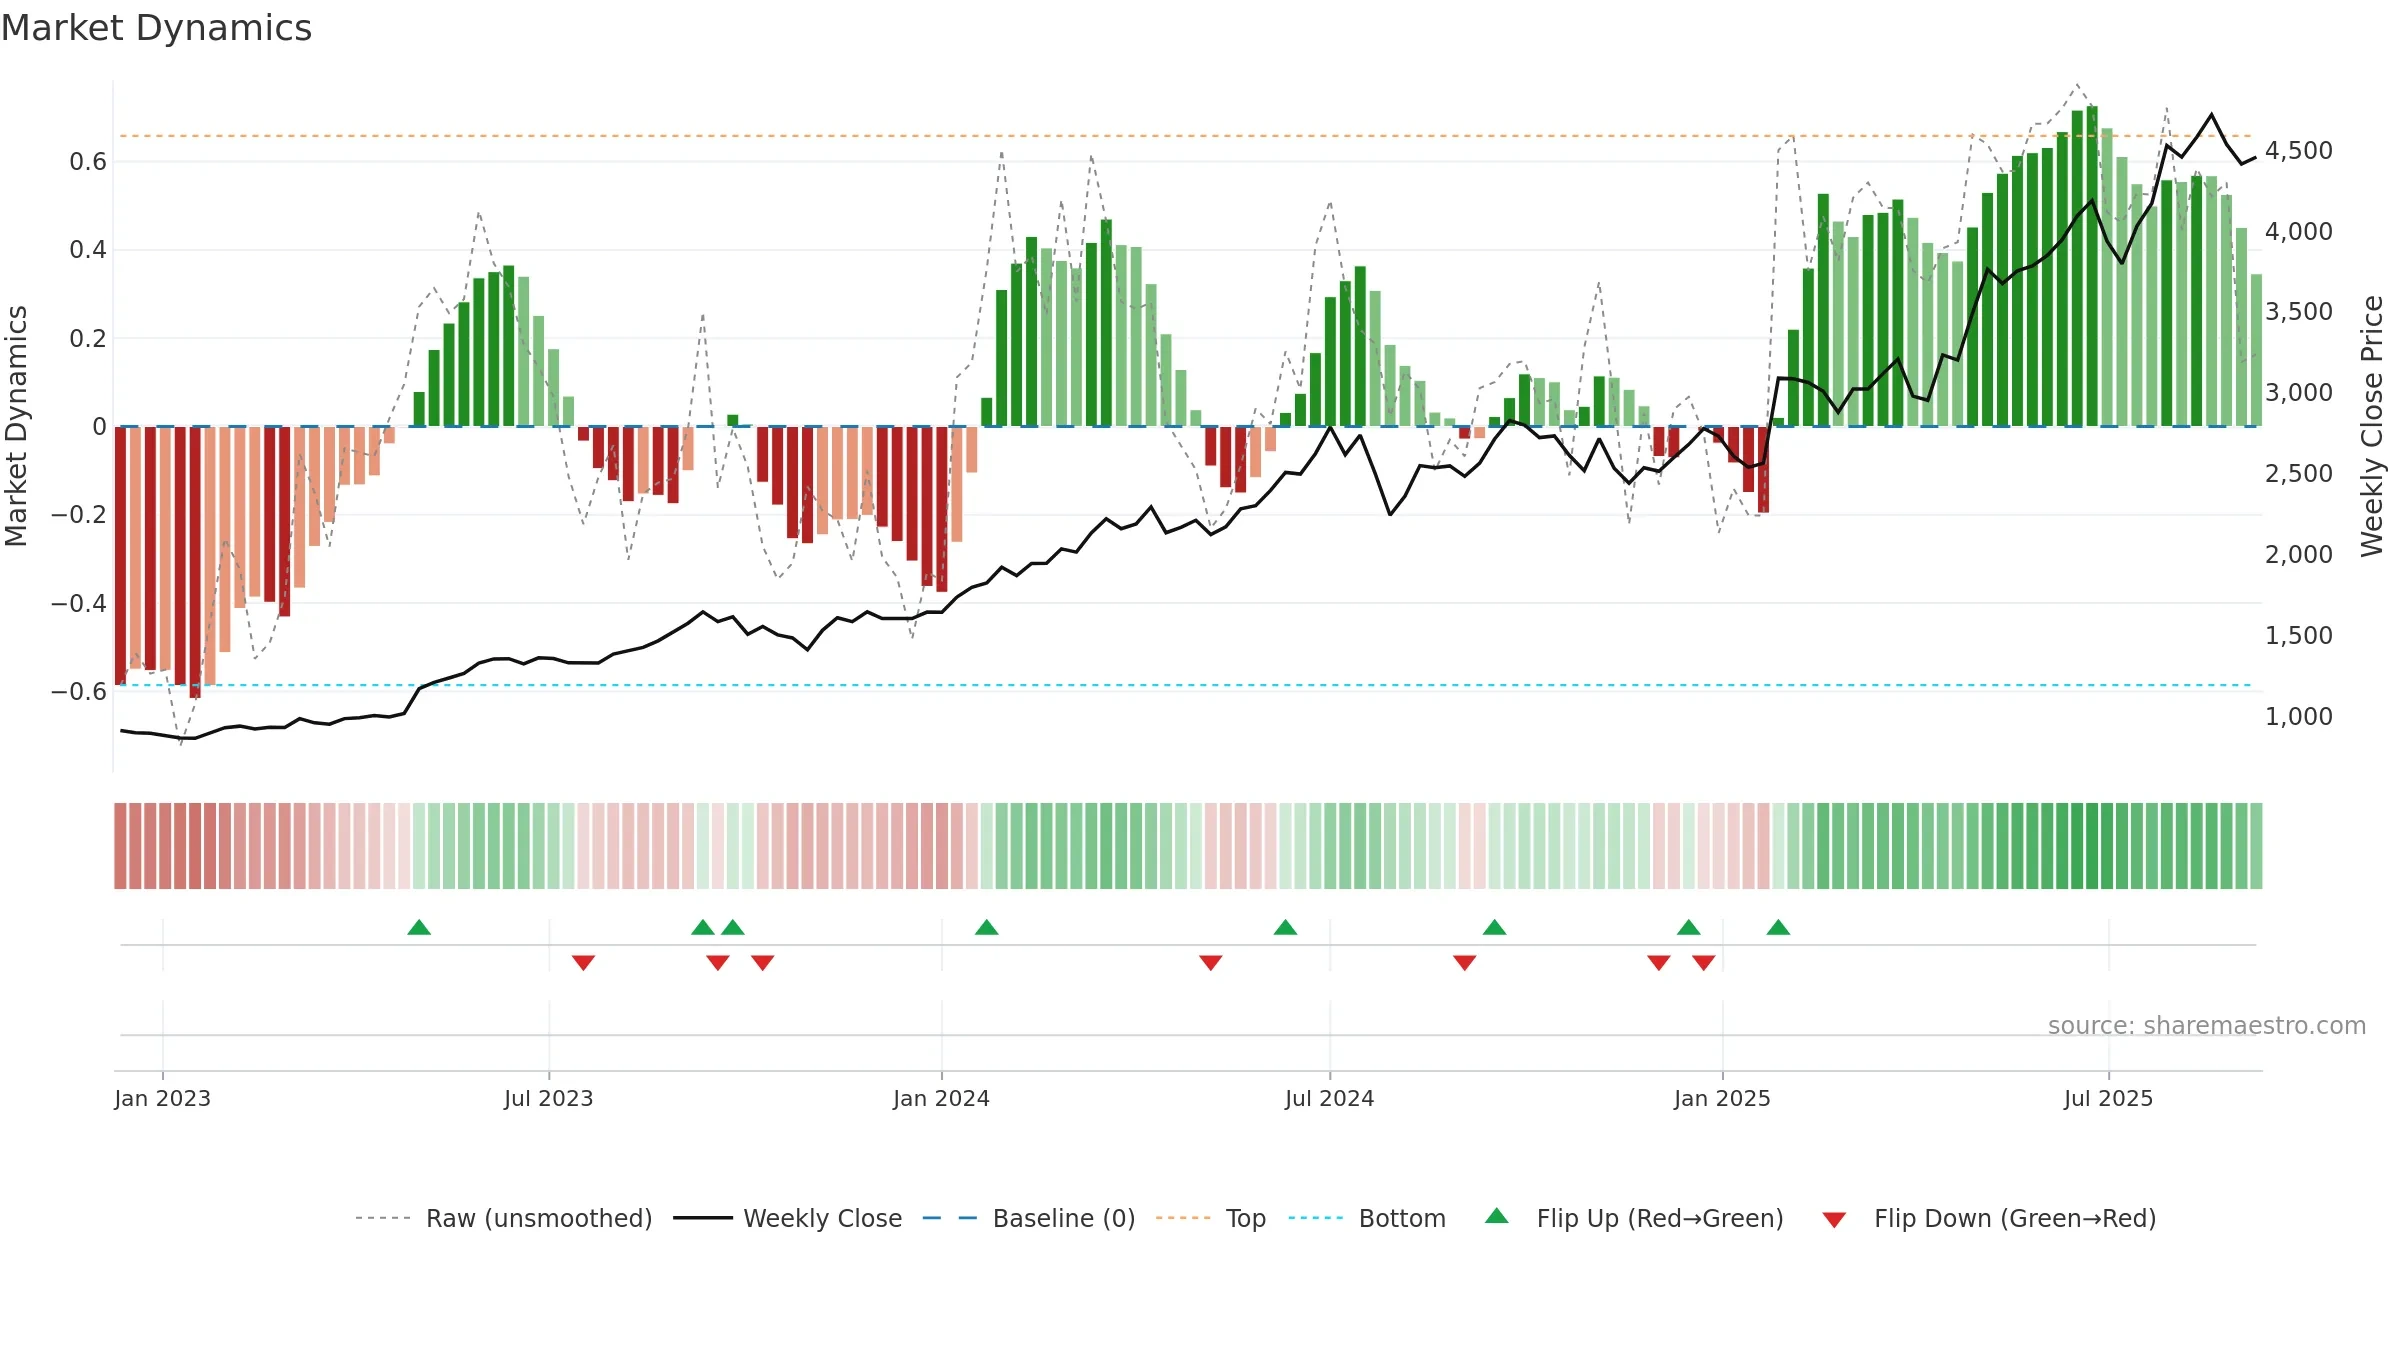Click the 2,000 price axis tick

pos(2299,555)
